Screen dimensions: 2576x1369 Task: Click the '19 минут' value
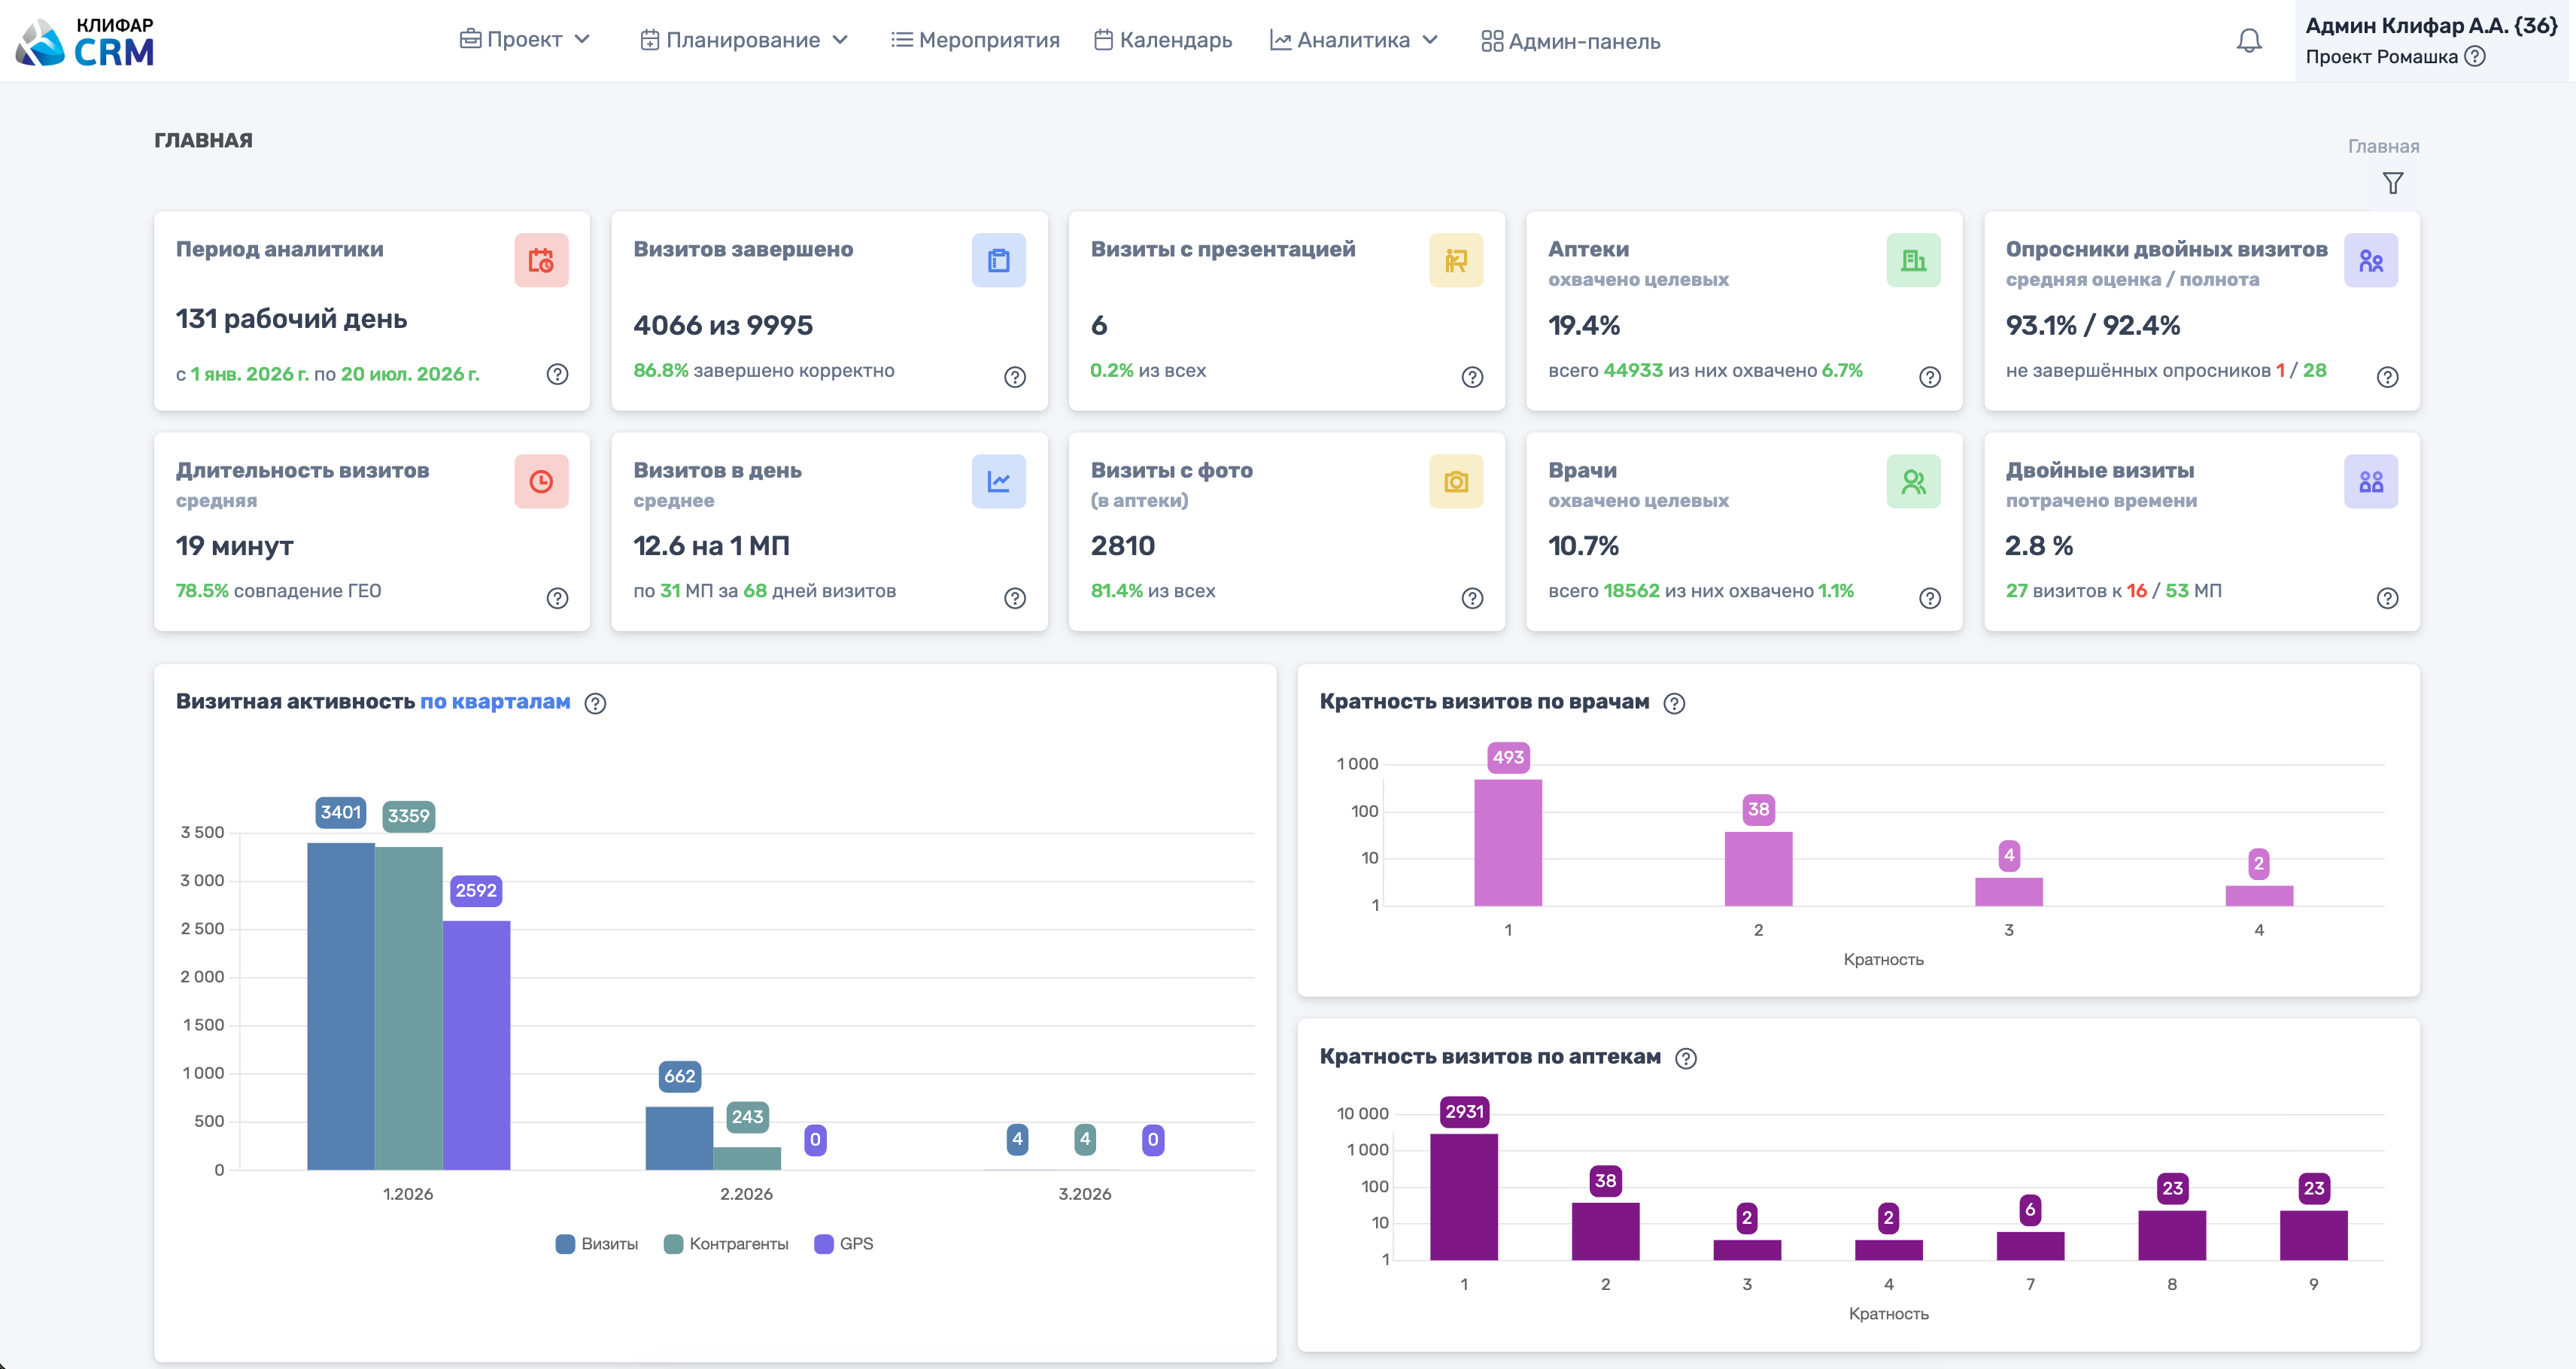click(x=234, y=546)
